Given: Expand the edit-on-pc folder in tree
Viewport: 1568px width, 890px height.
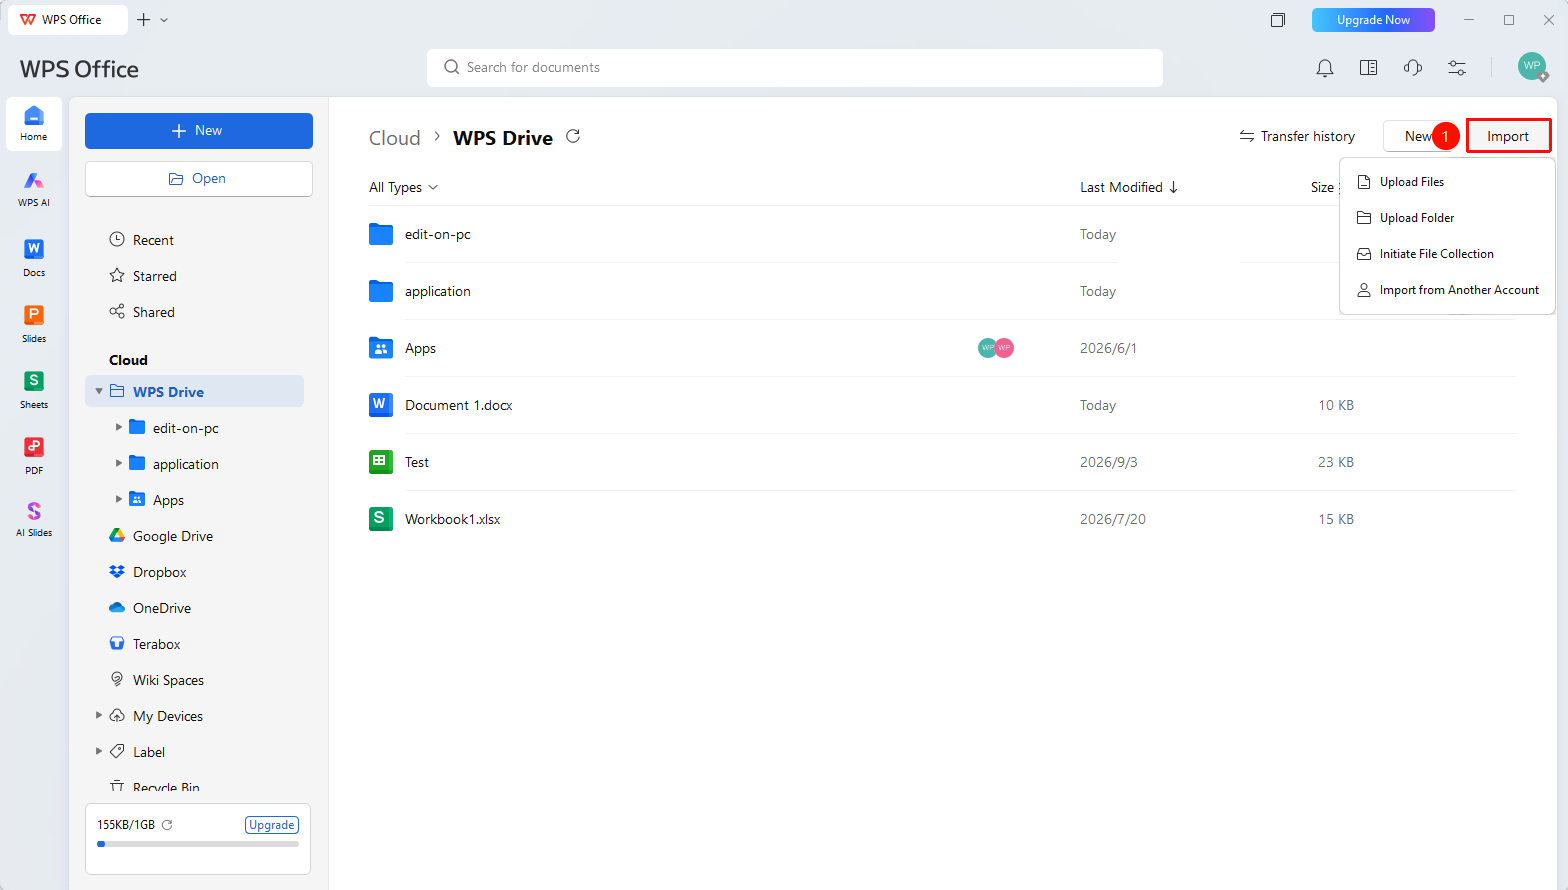Looking at the screenshot, I should pyautogui.click(x=119, y=427).
